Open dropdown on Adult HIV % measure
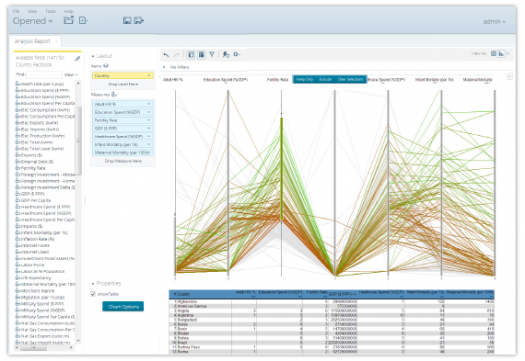This screenshot has height=361, width=525. point(149,104)
